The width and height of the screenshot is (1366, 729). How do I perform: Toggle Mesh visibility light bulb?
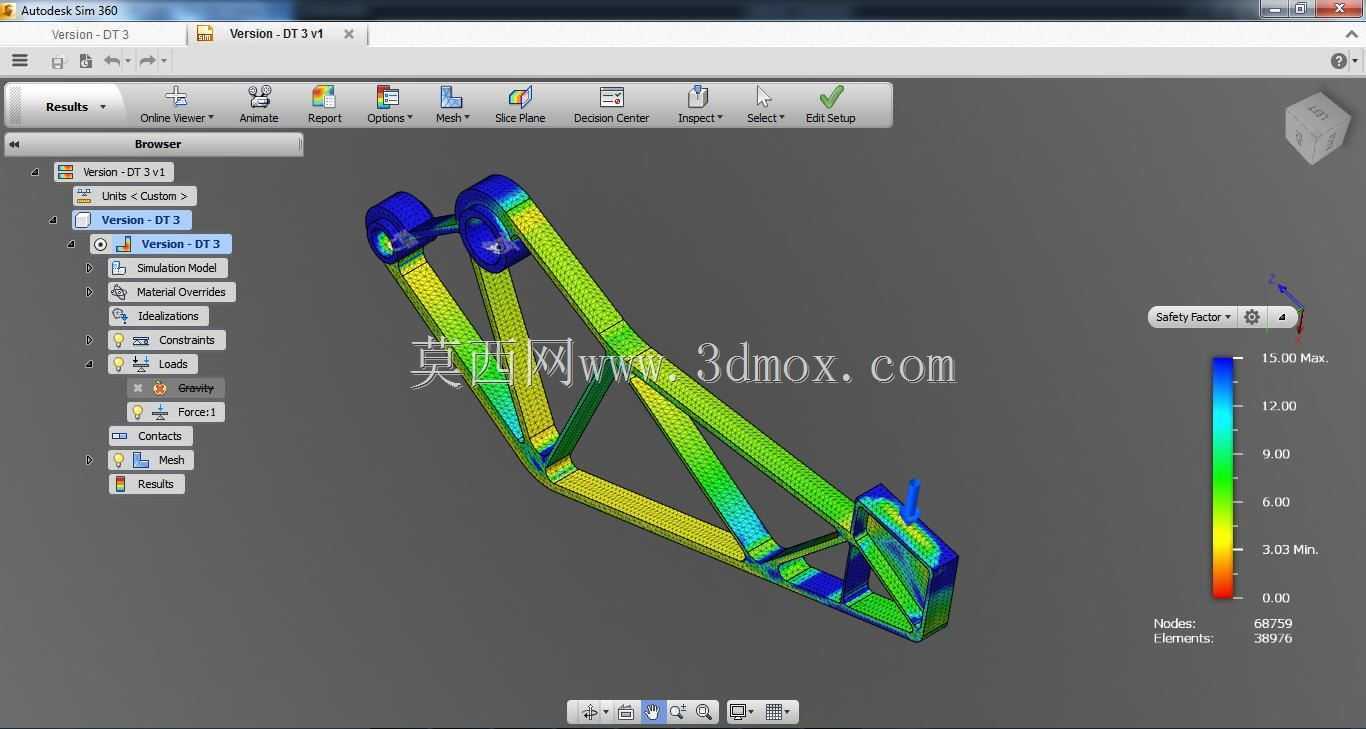118,460
